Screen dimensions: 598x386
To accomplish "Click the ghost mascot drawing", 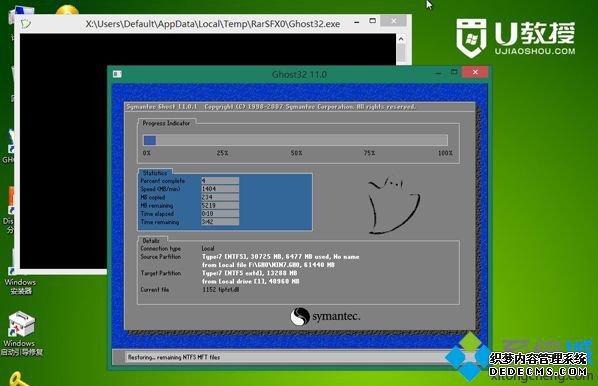I will (x=393, y=205).
